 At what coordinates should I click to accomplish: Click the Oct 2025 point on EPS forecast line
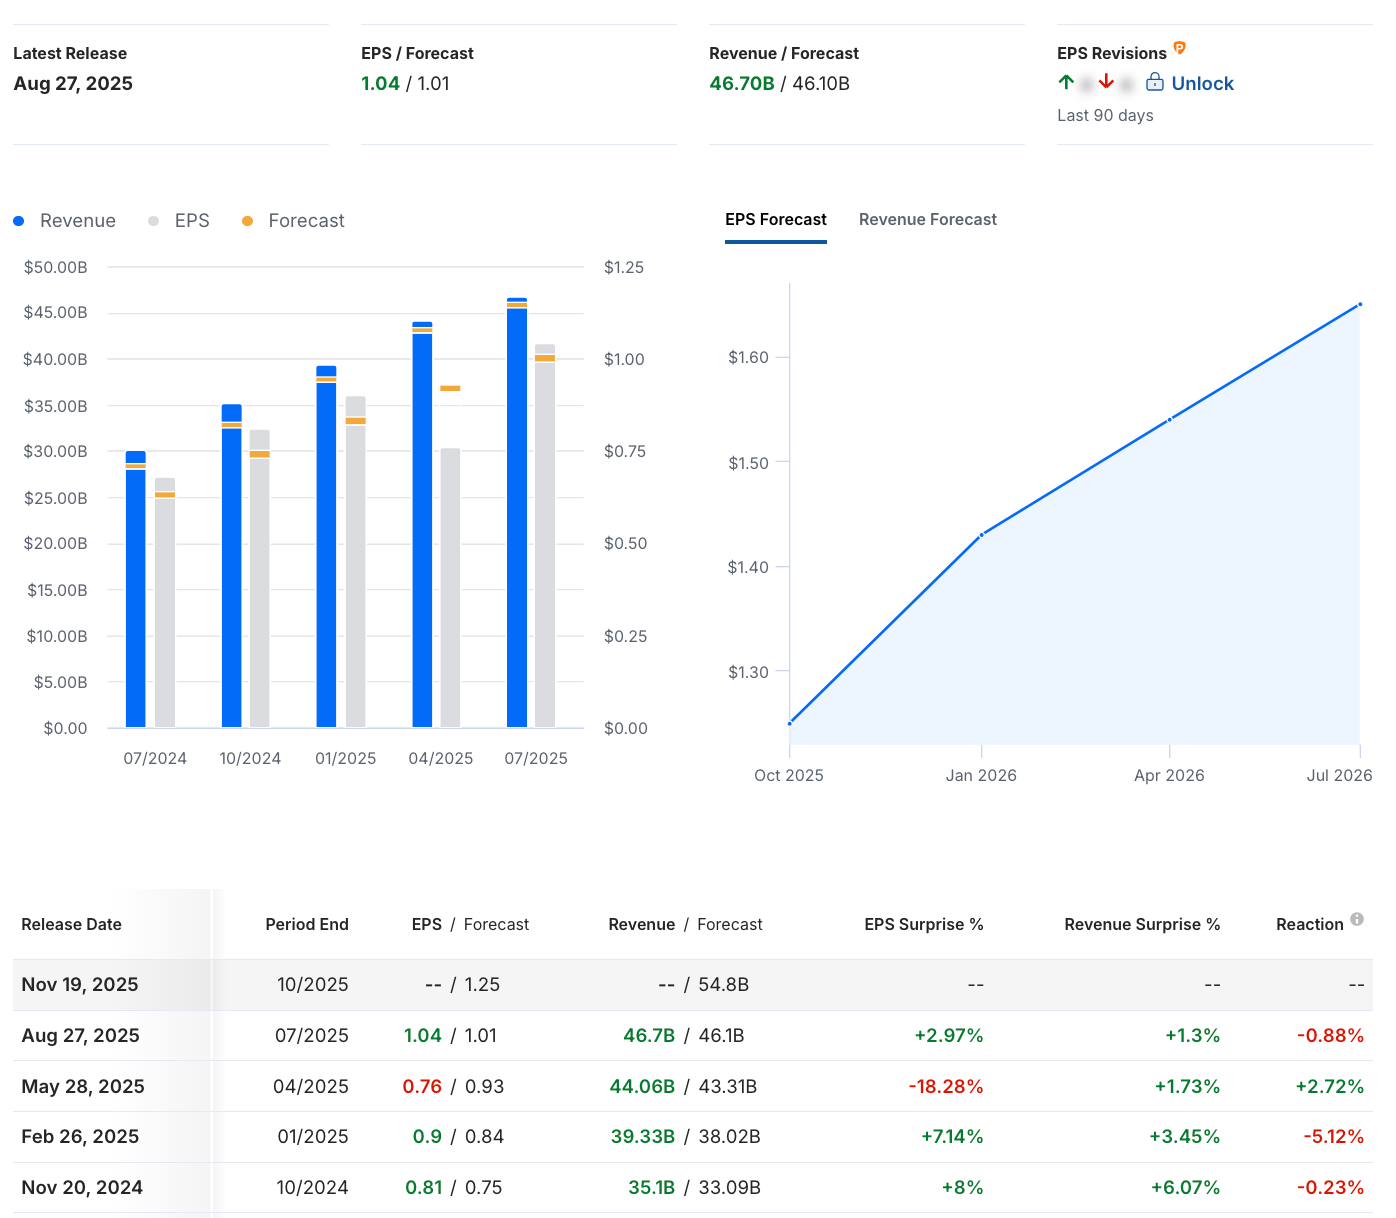pos(790,723)
